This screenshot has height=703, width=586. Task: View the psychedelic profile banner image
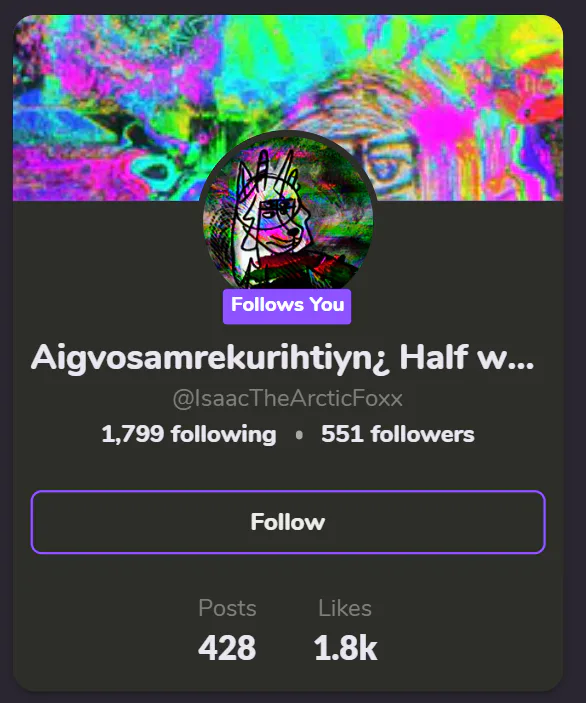pyautogui.click(x=288, y=108)
